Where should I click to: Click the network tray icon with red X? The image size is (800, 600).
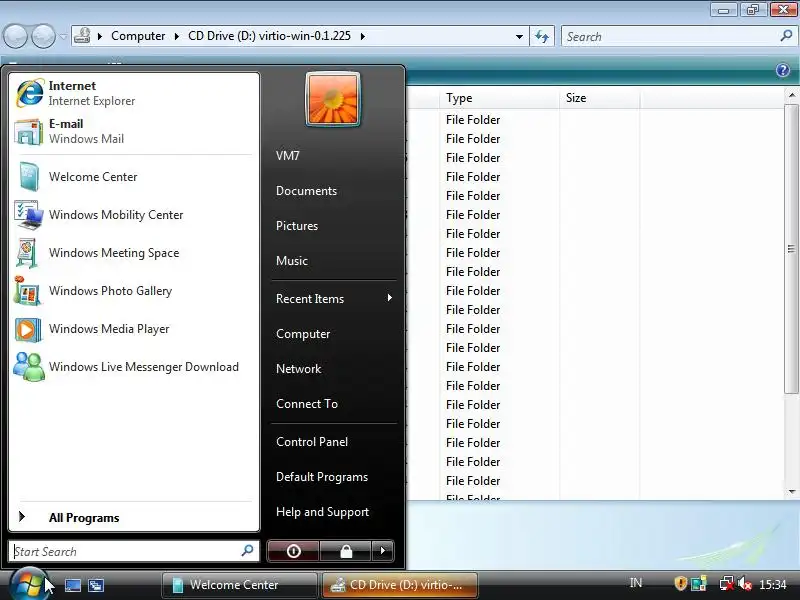click(727, 583)
